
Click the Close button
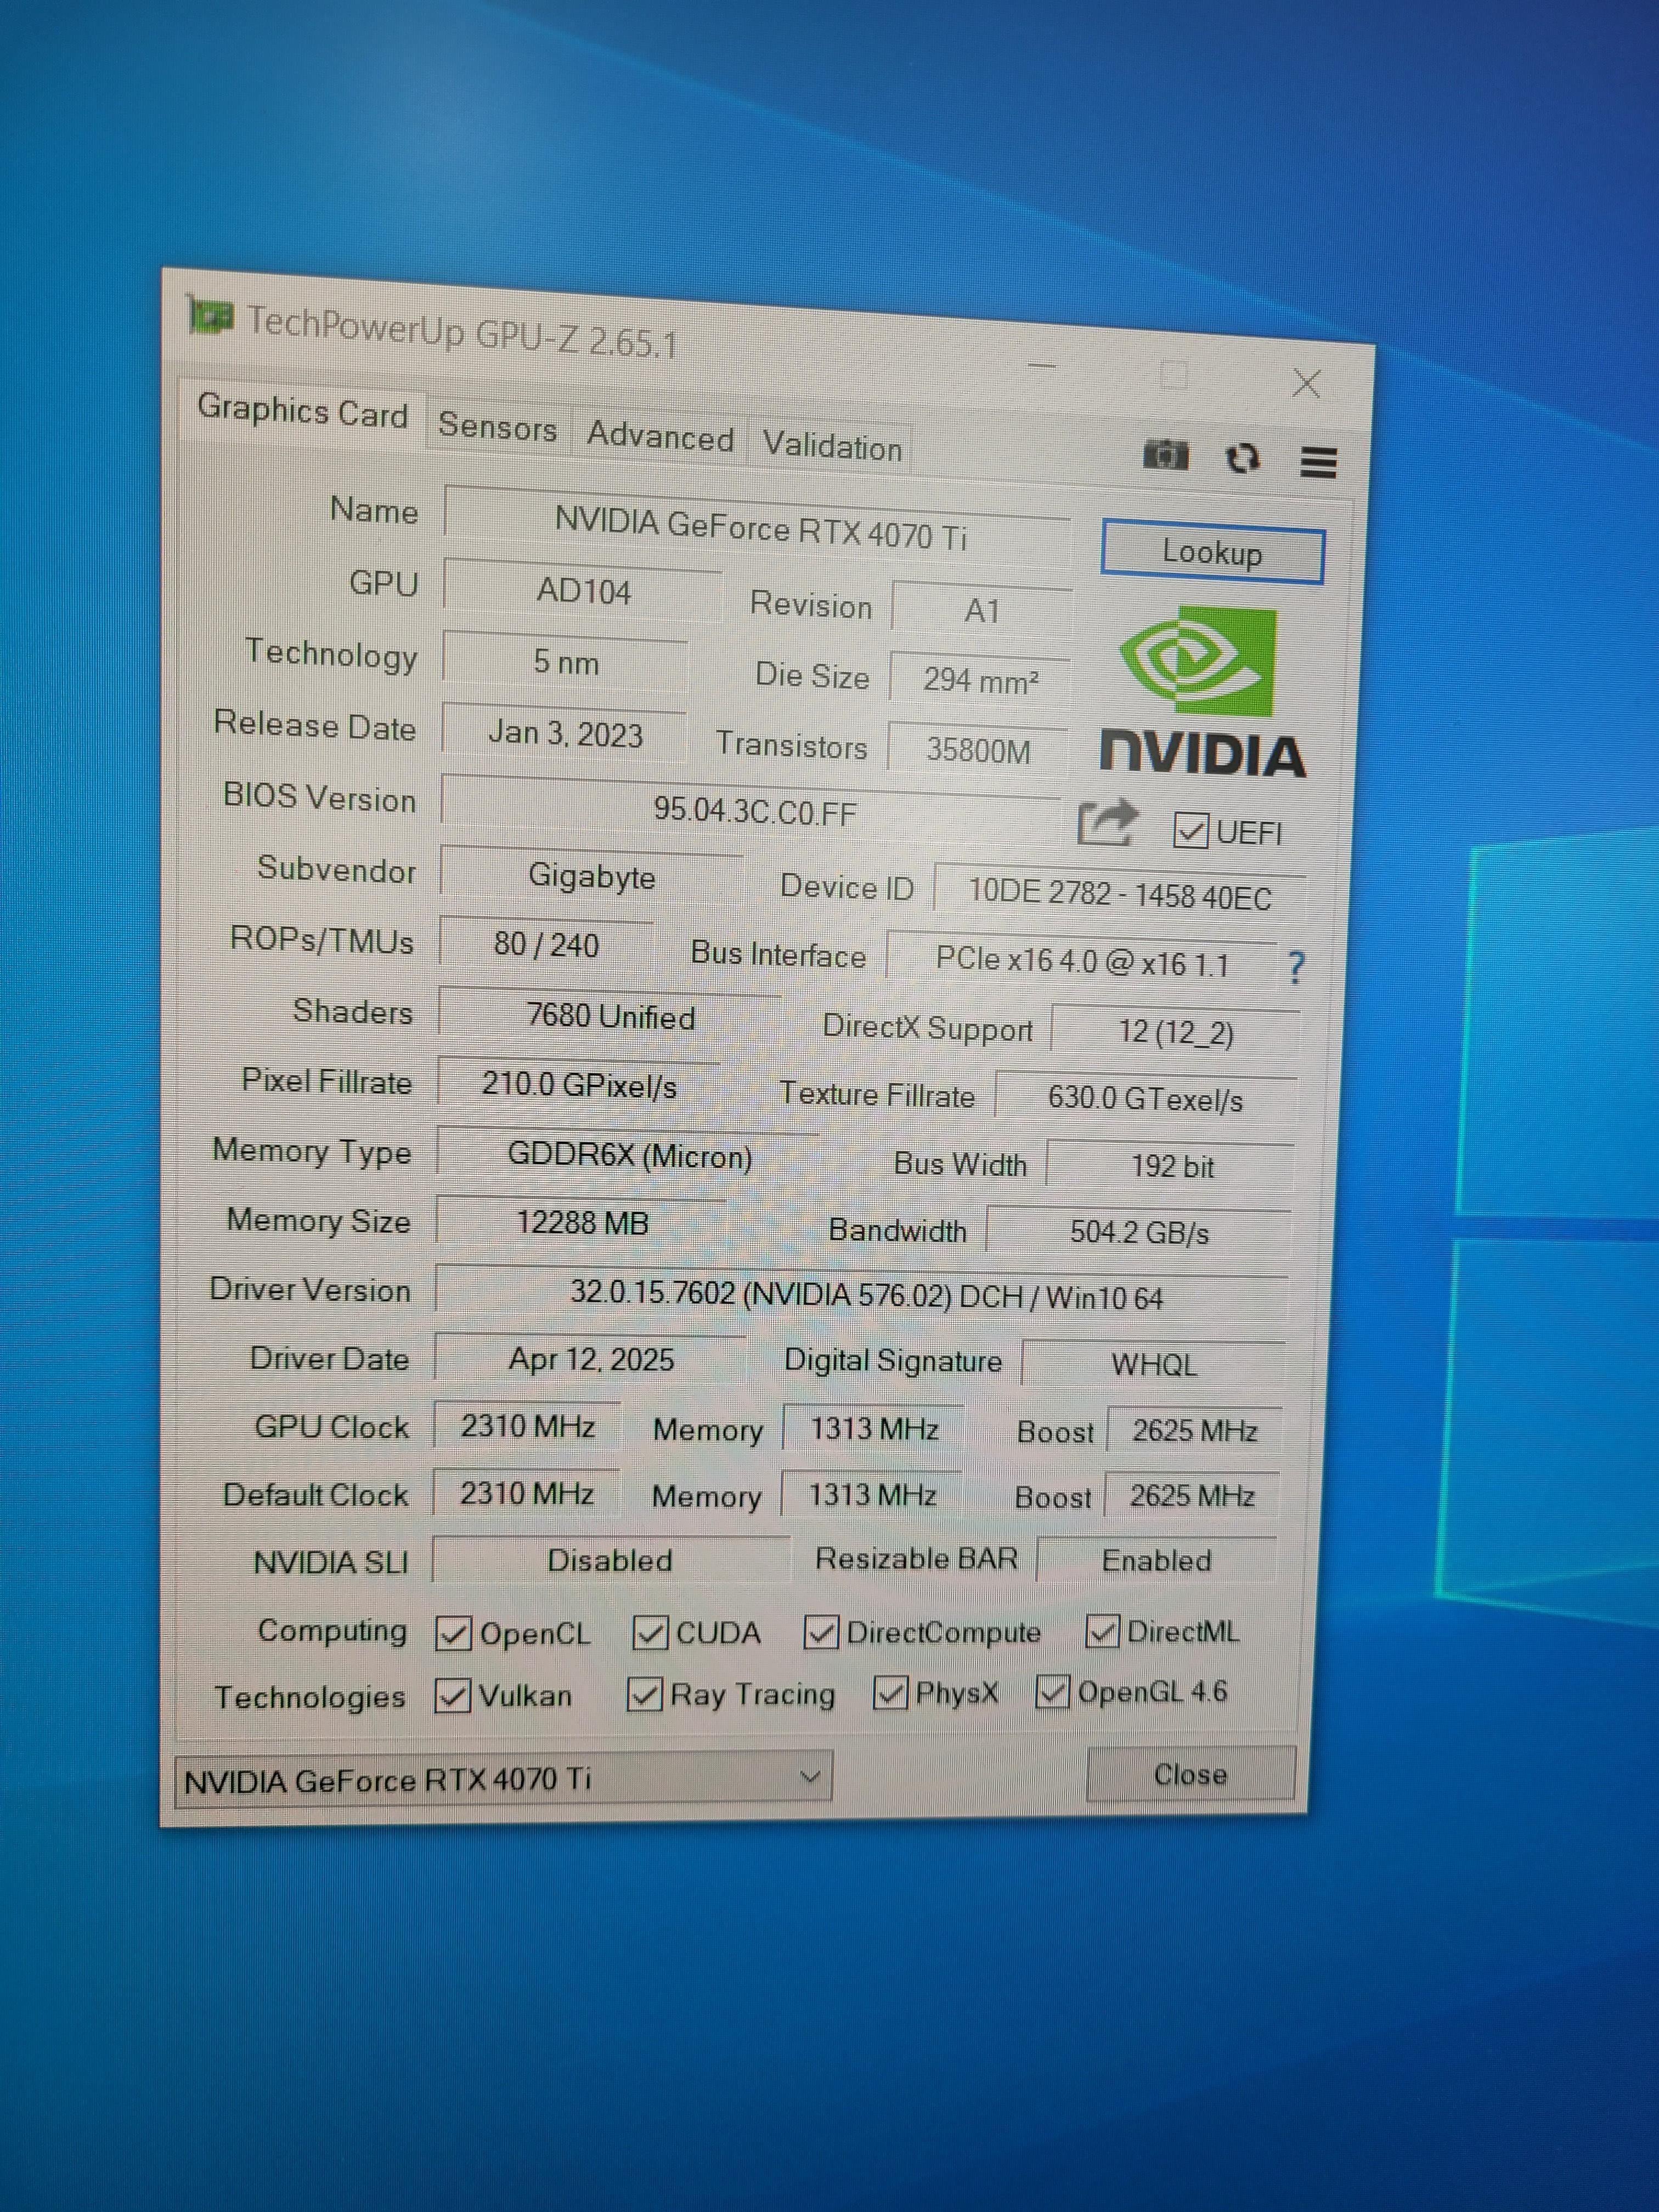pos(1191,1774)
